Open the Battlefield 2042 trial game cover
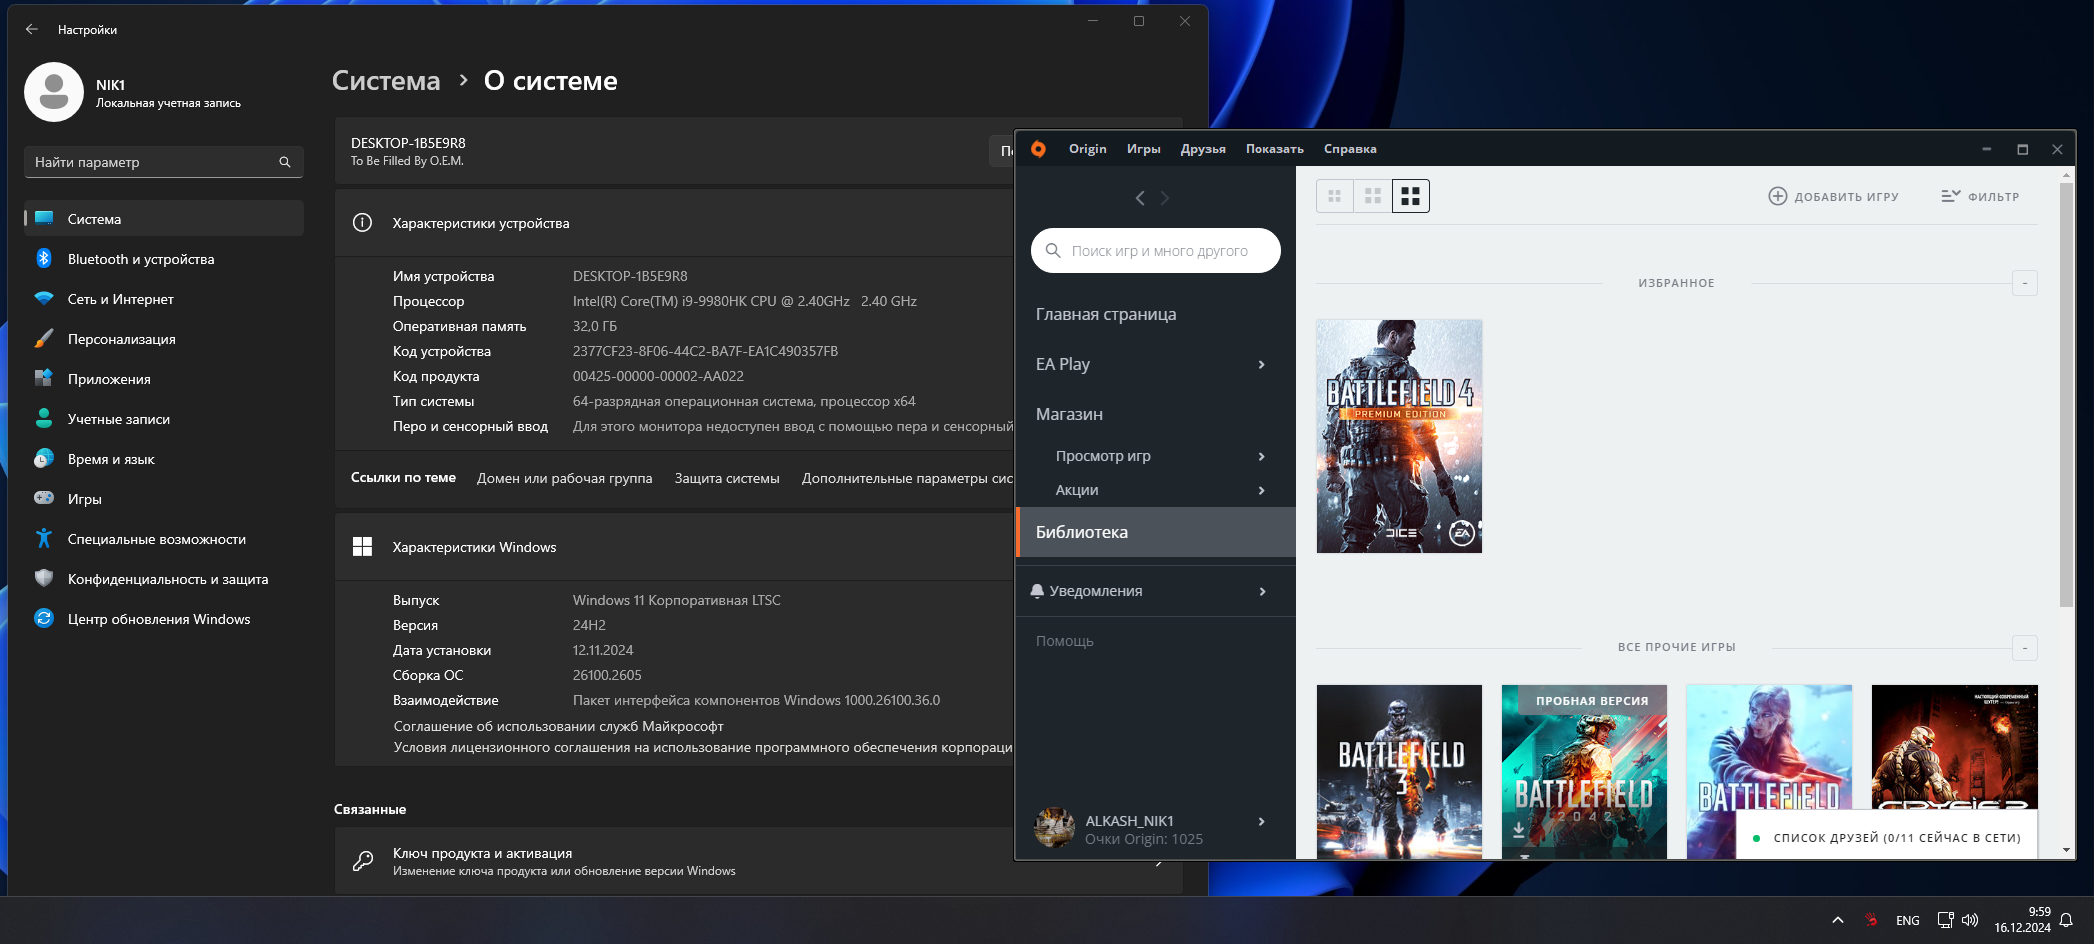The width and height of the screenshot is (2094, 944). pyautogui.click(x=1584, y=772)
